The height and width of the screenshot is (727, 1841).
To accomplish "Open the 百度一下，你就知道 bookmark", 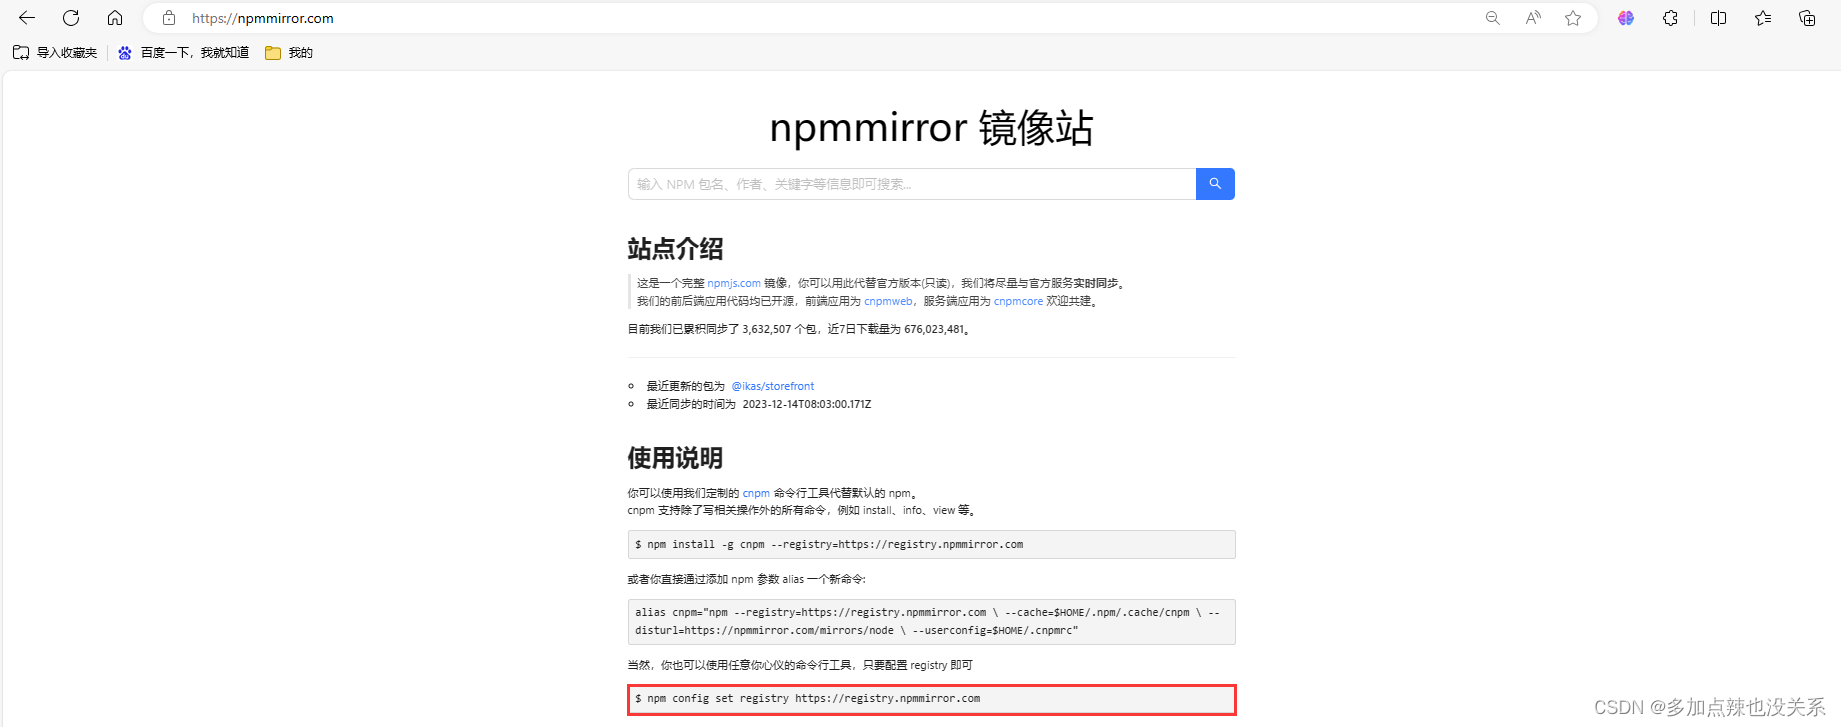I will 183,53.
